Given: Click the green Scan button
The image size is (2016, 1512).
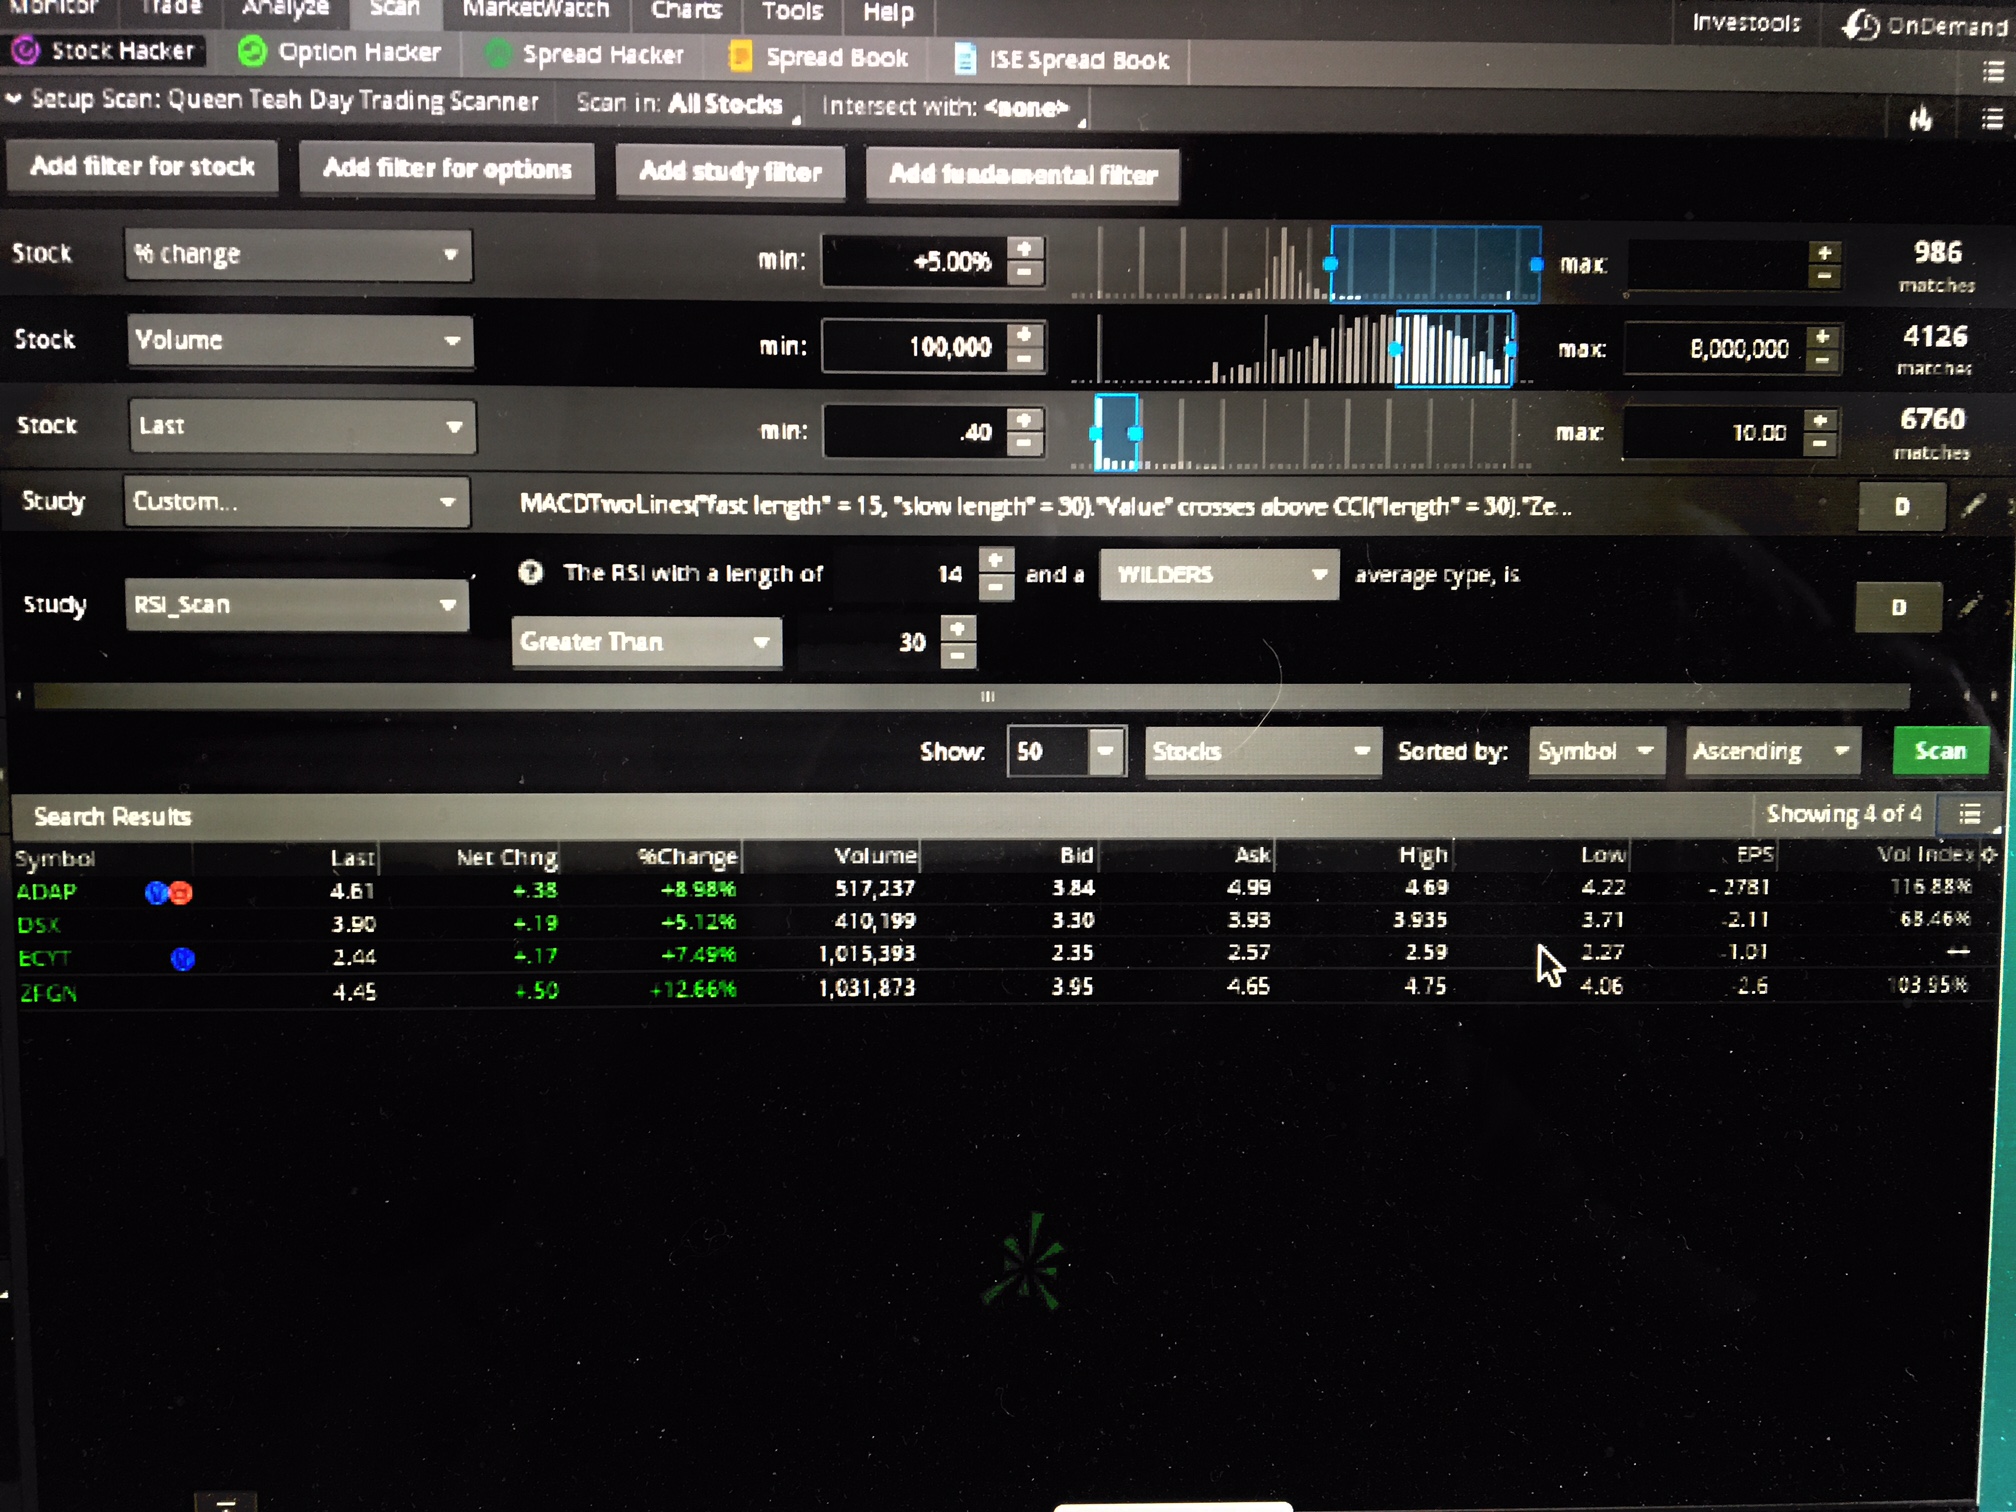Looking at the screenshot, I should [1939, 751].
